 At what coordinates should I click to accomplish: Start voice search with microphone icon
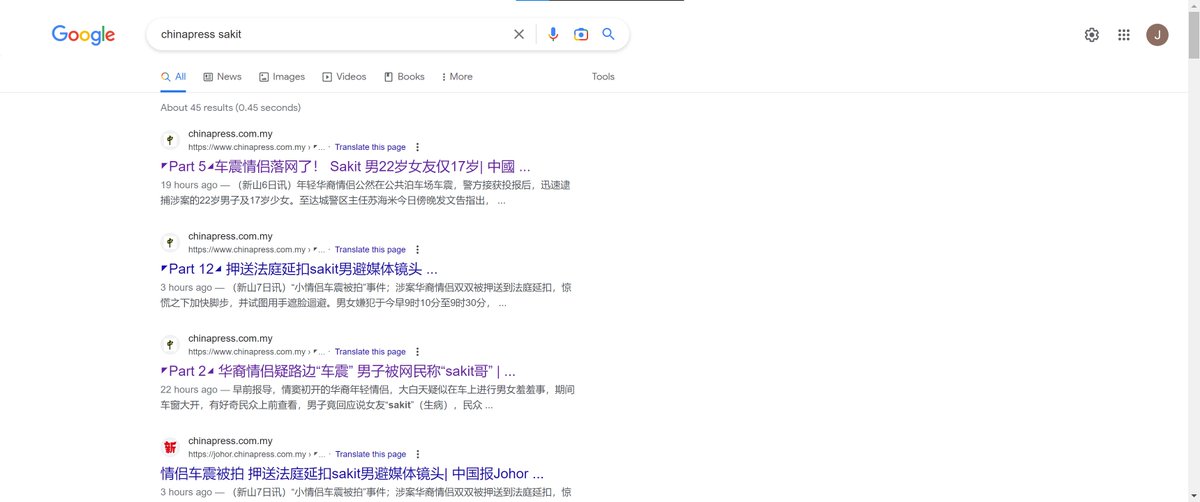pyautogui.click(x=553, y=34)
